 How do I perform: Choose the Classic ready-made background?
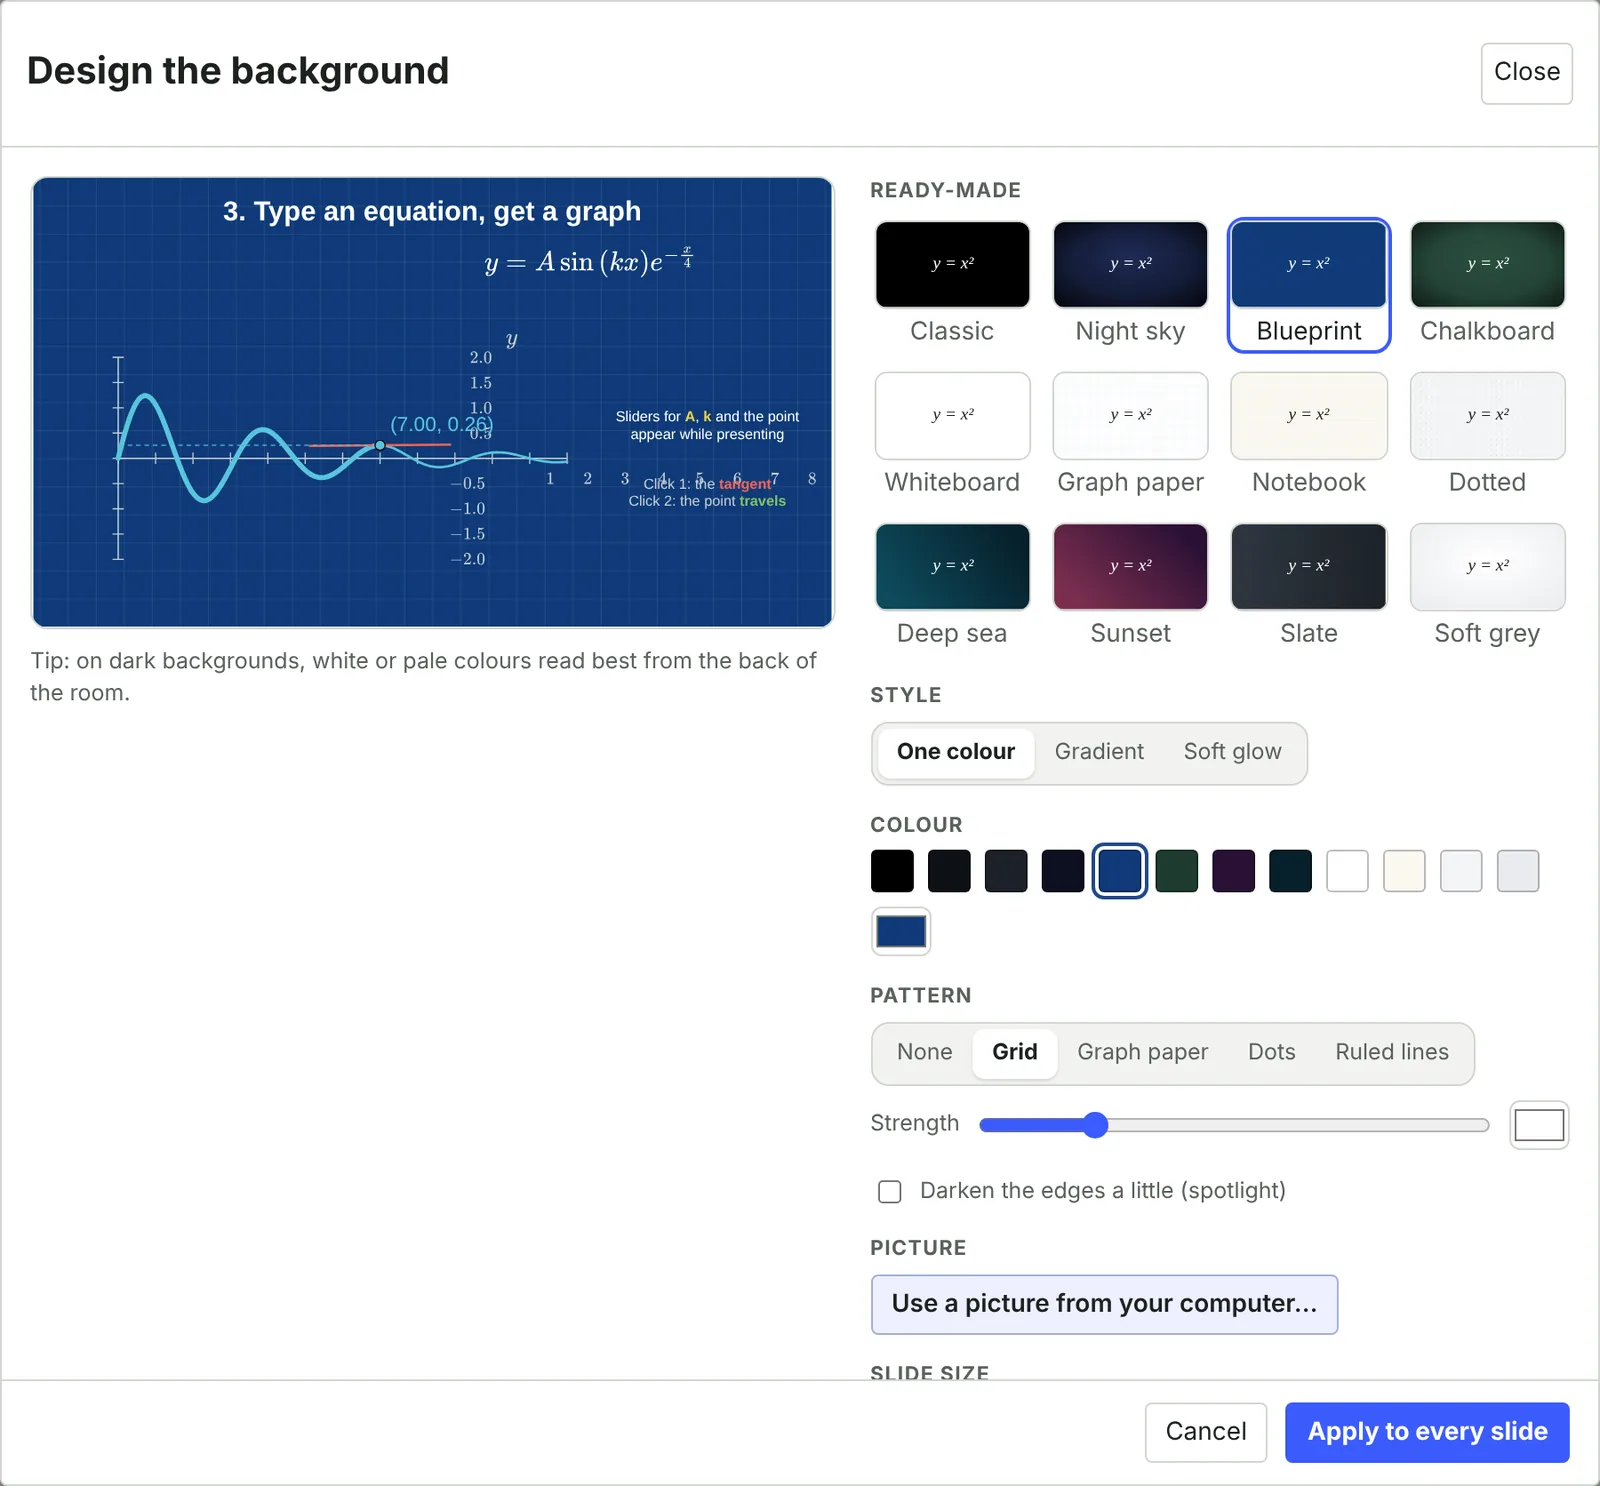(952, 285)
